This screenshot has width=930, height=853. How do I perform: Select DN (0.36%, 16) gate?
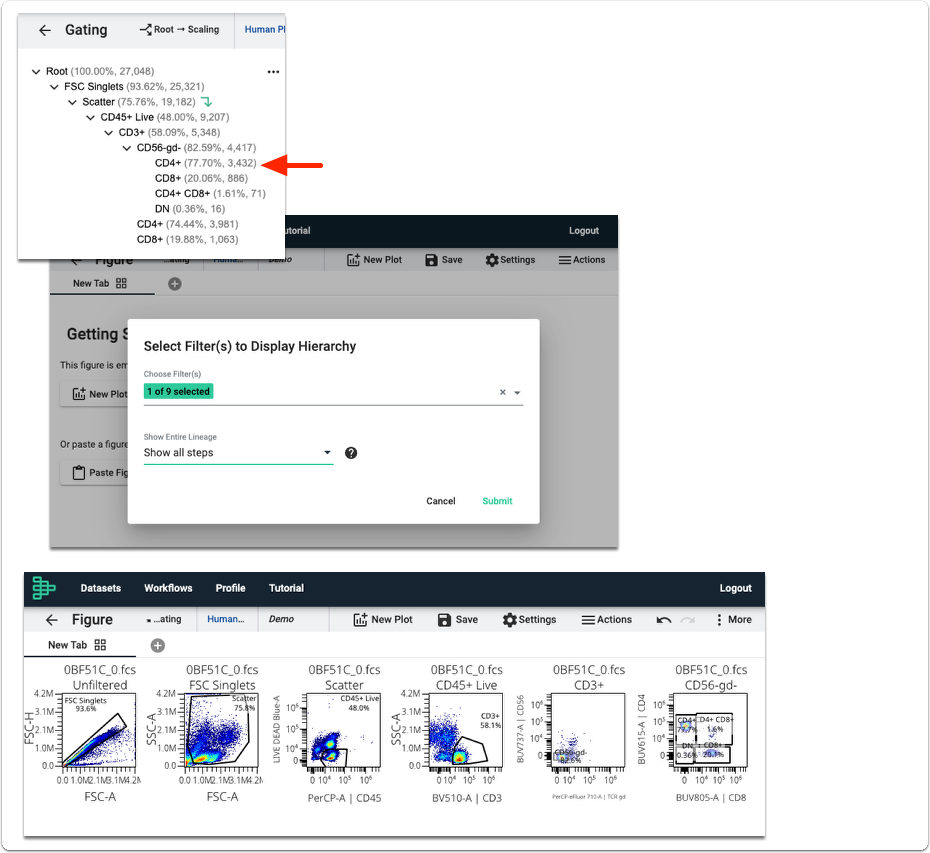(x=190, y=209)
